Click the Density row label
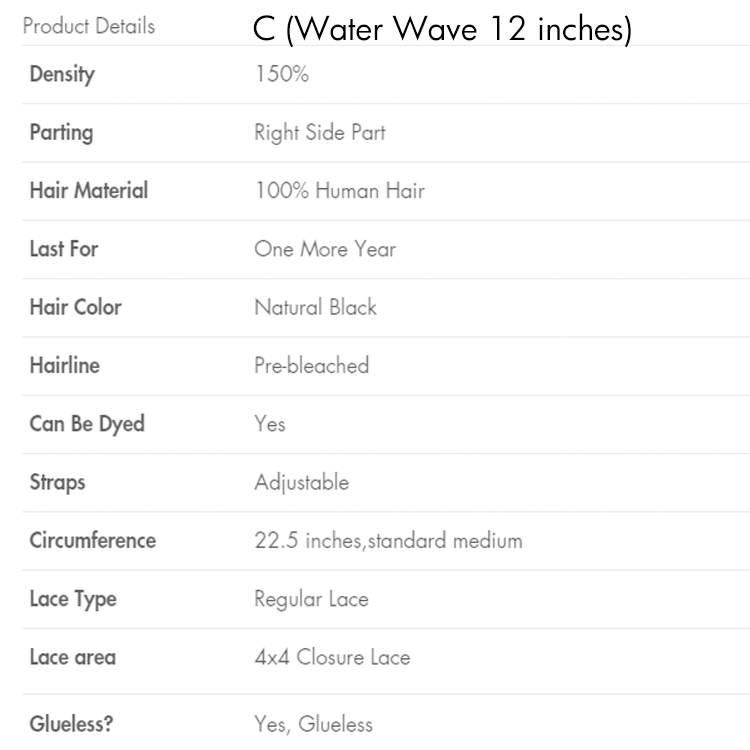Screen dimensions: 750x750 click(62, 75)
